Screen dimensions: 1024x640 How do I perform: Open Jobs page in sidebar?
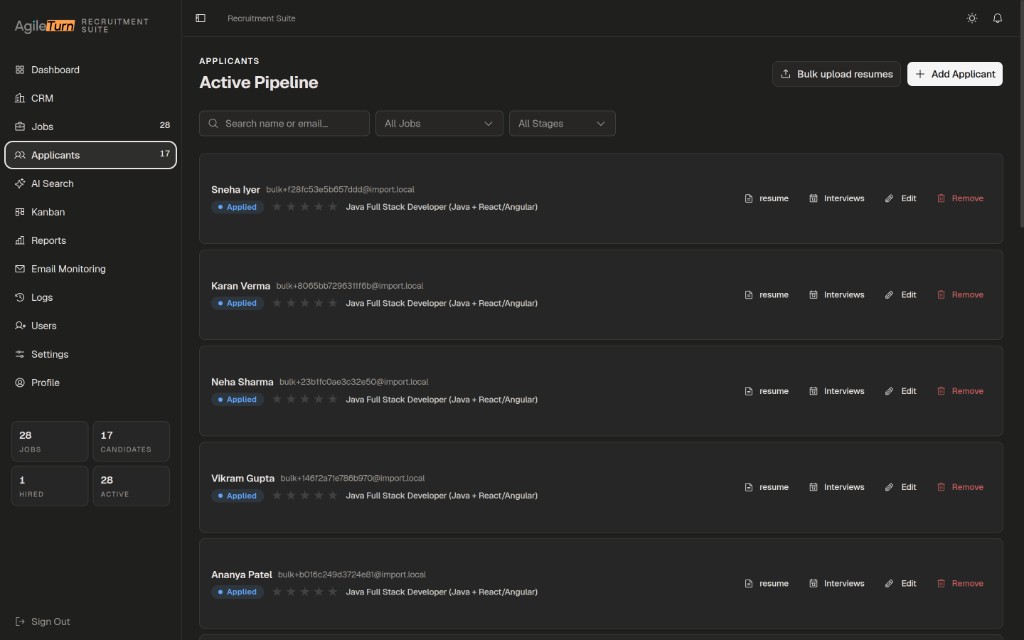point(90,127)
